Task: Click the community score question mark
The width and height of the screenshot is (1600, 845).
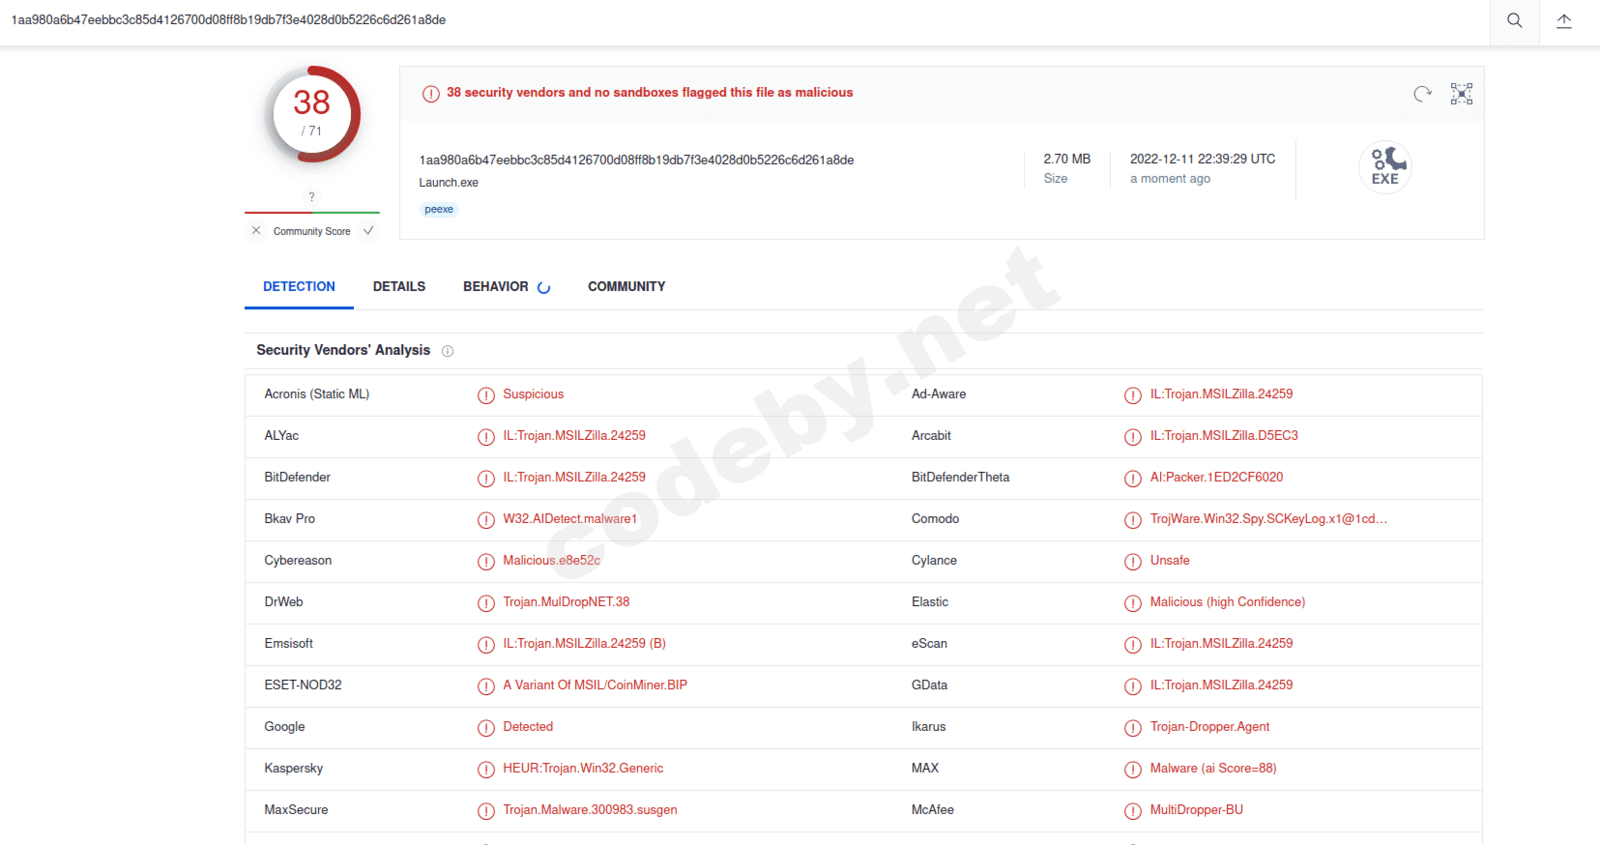Action: tap(312, 197)
